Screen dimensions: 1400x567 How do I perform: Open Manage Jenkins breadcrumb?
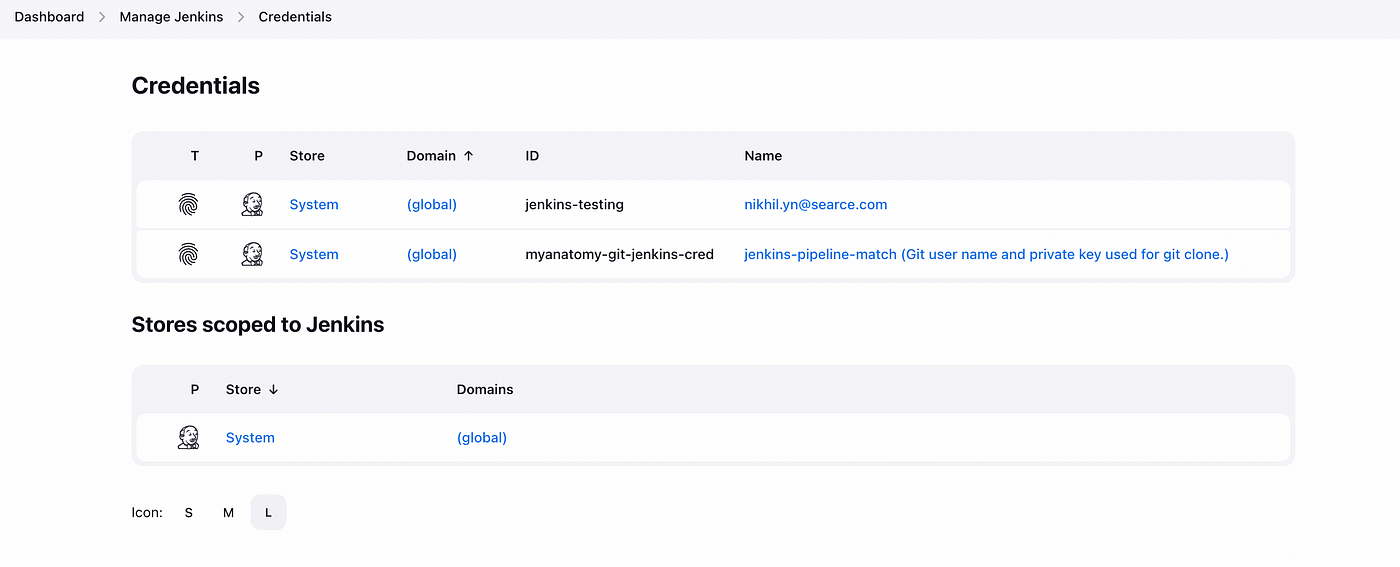click(171, 17)
